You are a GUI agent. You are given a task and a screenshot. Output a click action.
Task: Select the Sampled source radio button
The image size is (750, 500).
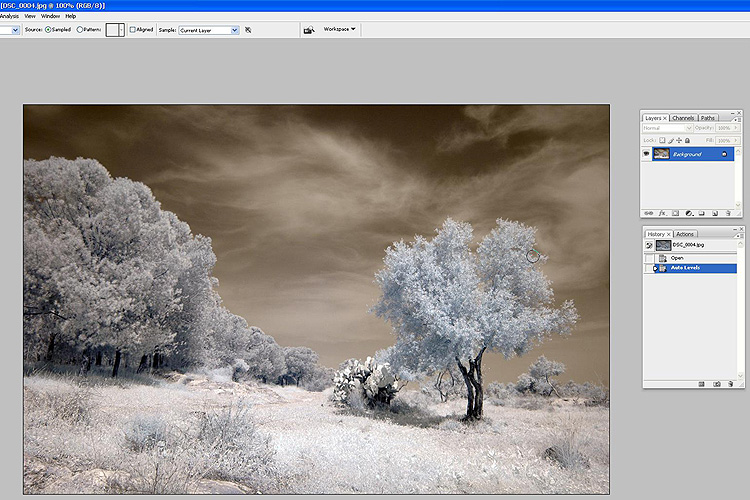(x=48, y=30)
